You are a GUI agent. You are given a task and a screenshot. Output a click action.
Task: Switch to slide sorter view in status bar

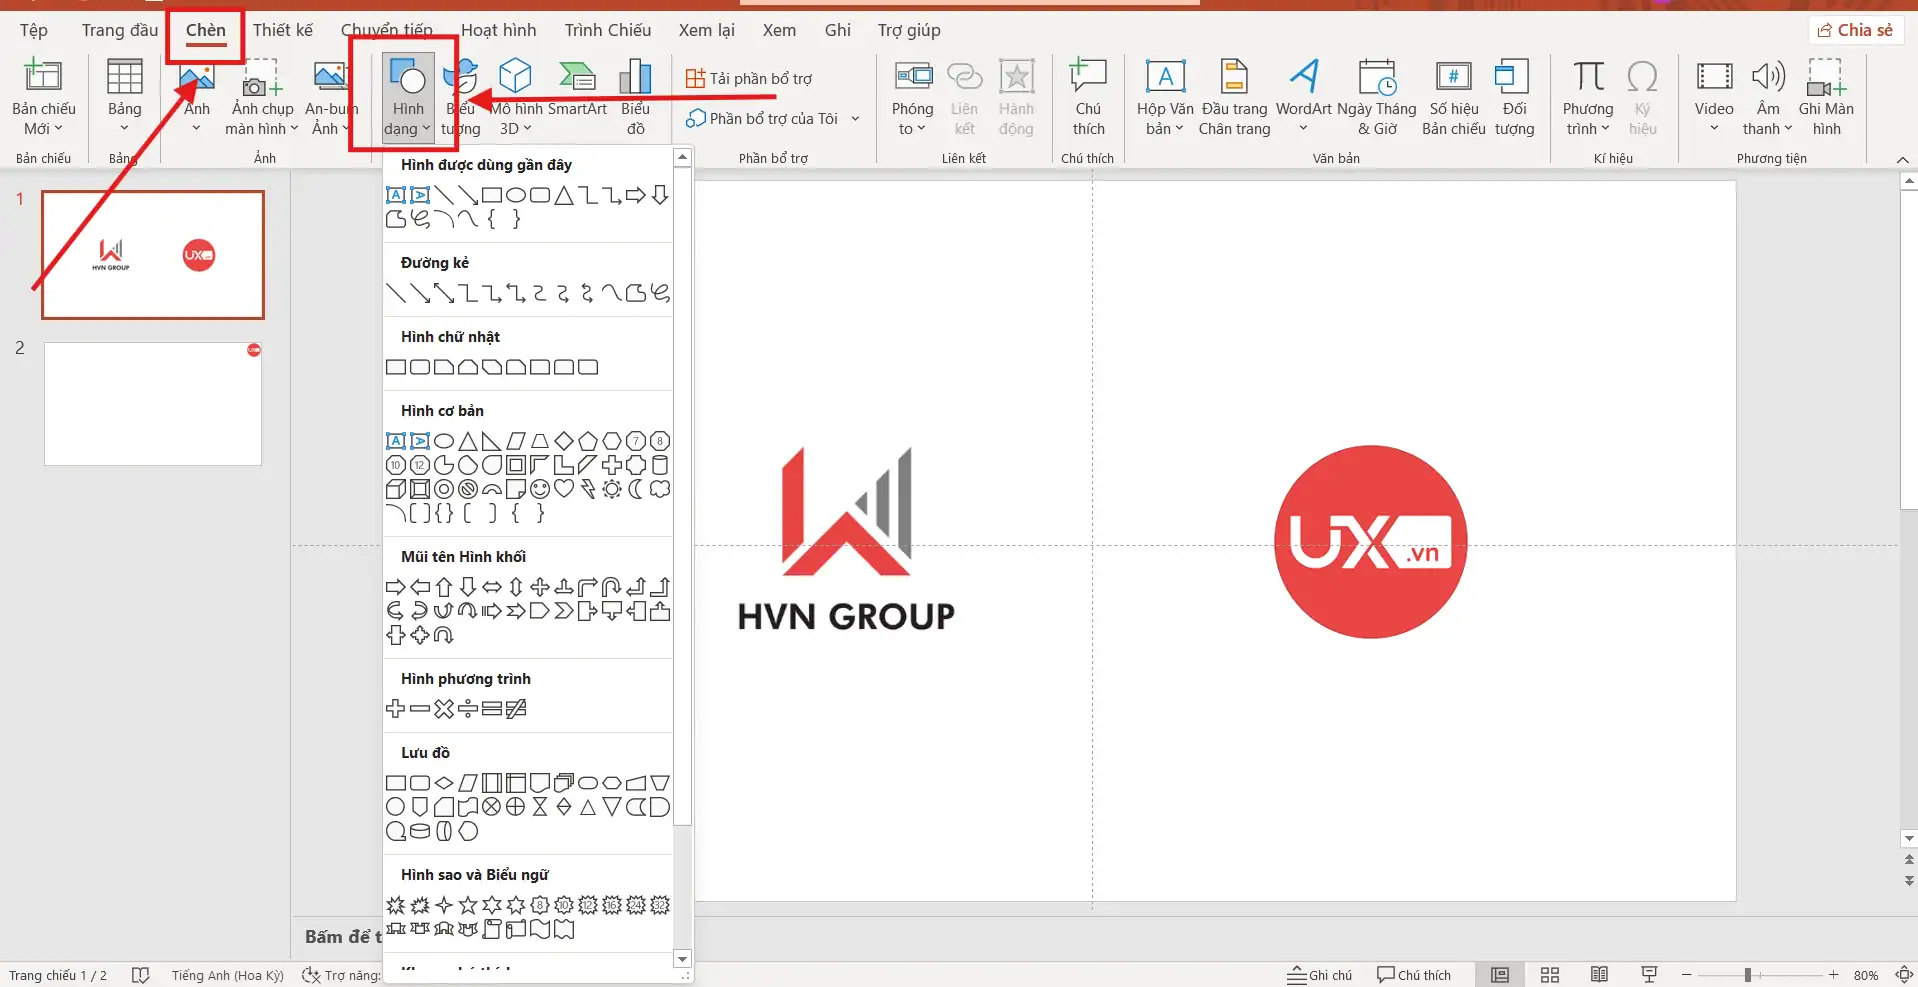[x=1550, y=975]
